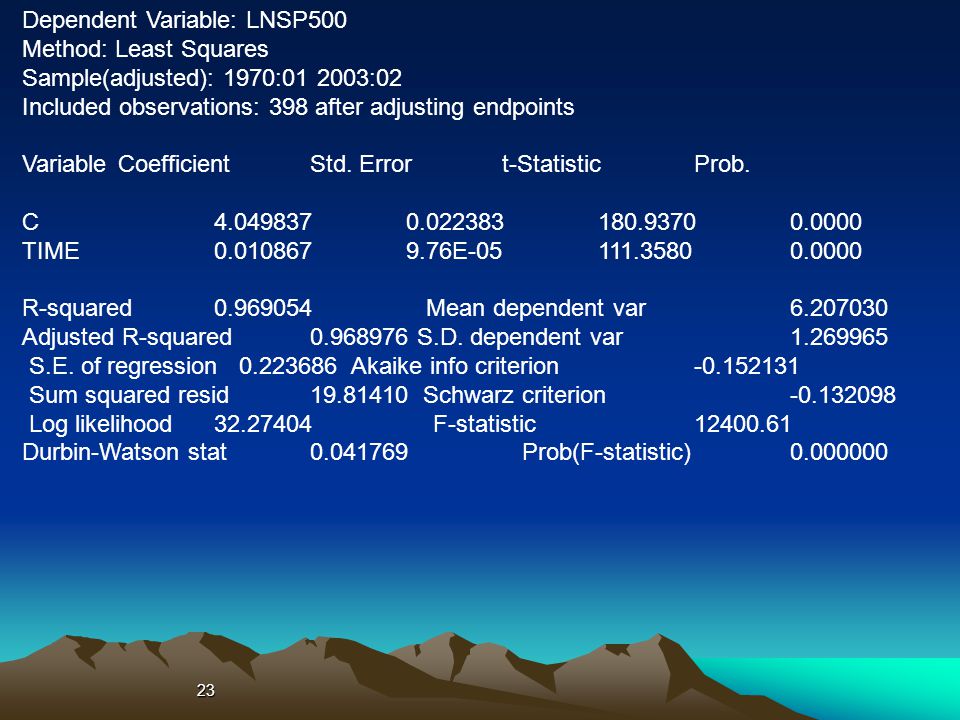Screen dimensions: 960x720
Task: Click the 'Durbin-Watson stat' label
Action: [124, 452]
